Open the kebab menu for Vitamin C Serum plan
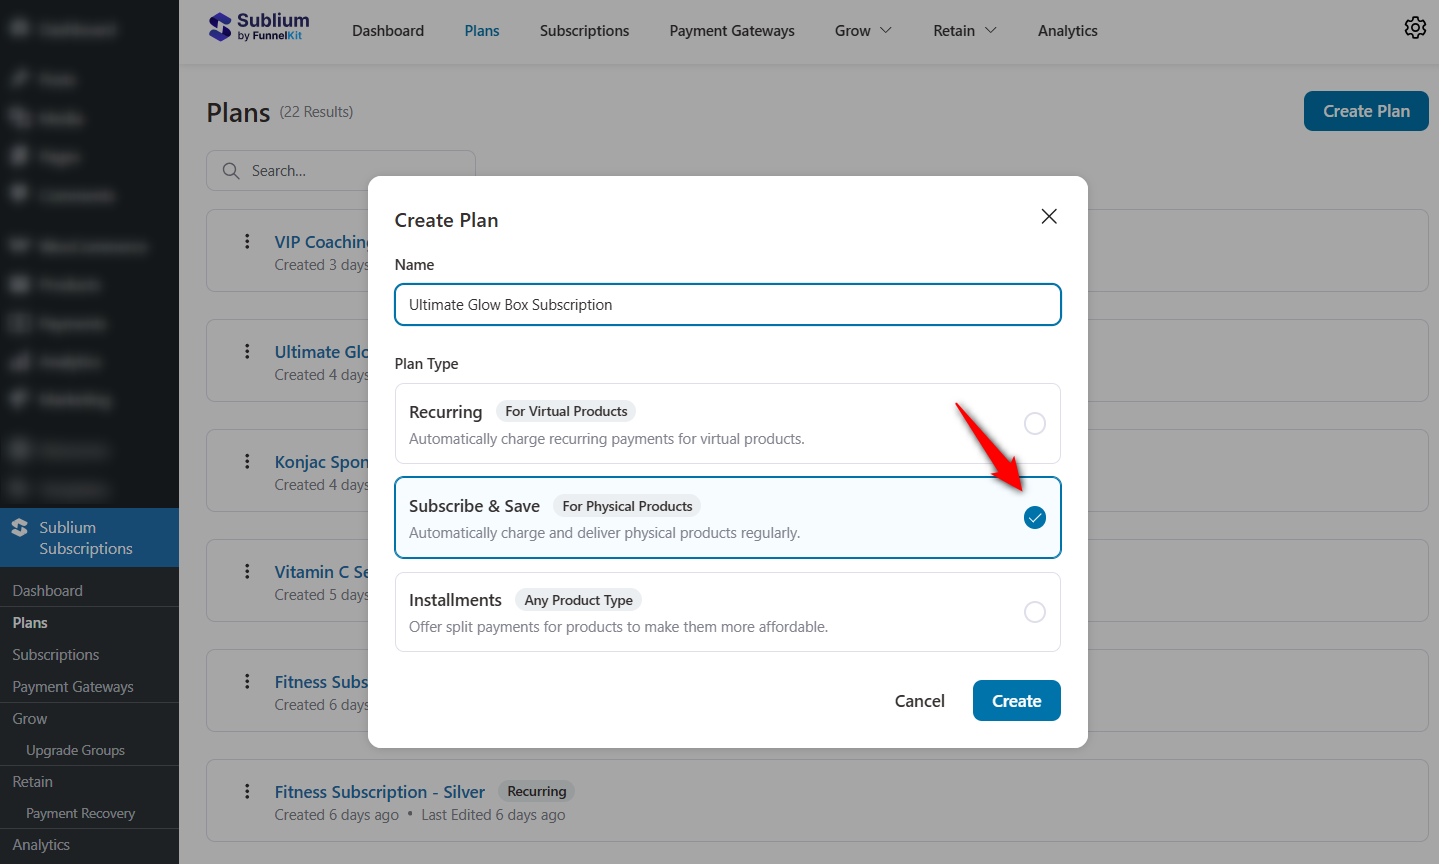 point(247,571)
